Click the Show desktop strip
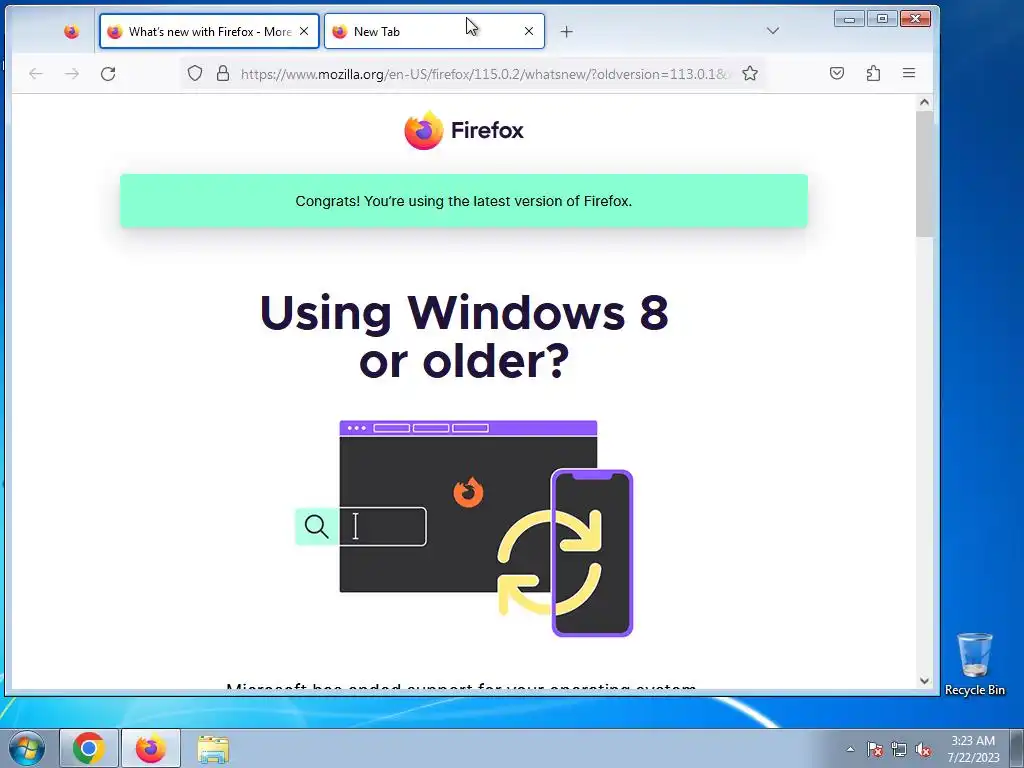1024x768 pixels. pyautogui.click(x=1017, y=749)
